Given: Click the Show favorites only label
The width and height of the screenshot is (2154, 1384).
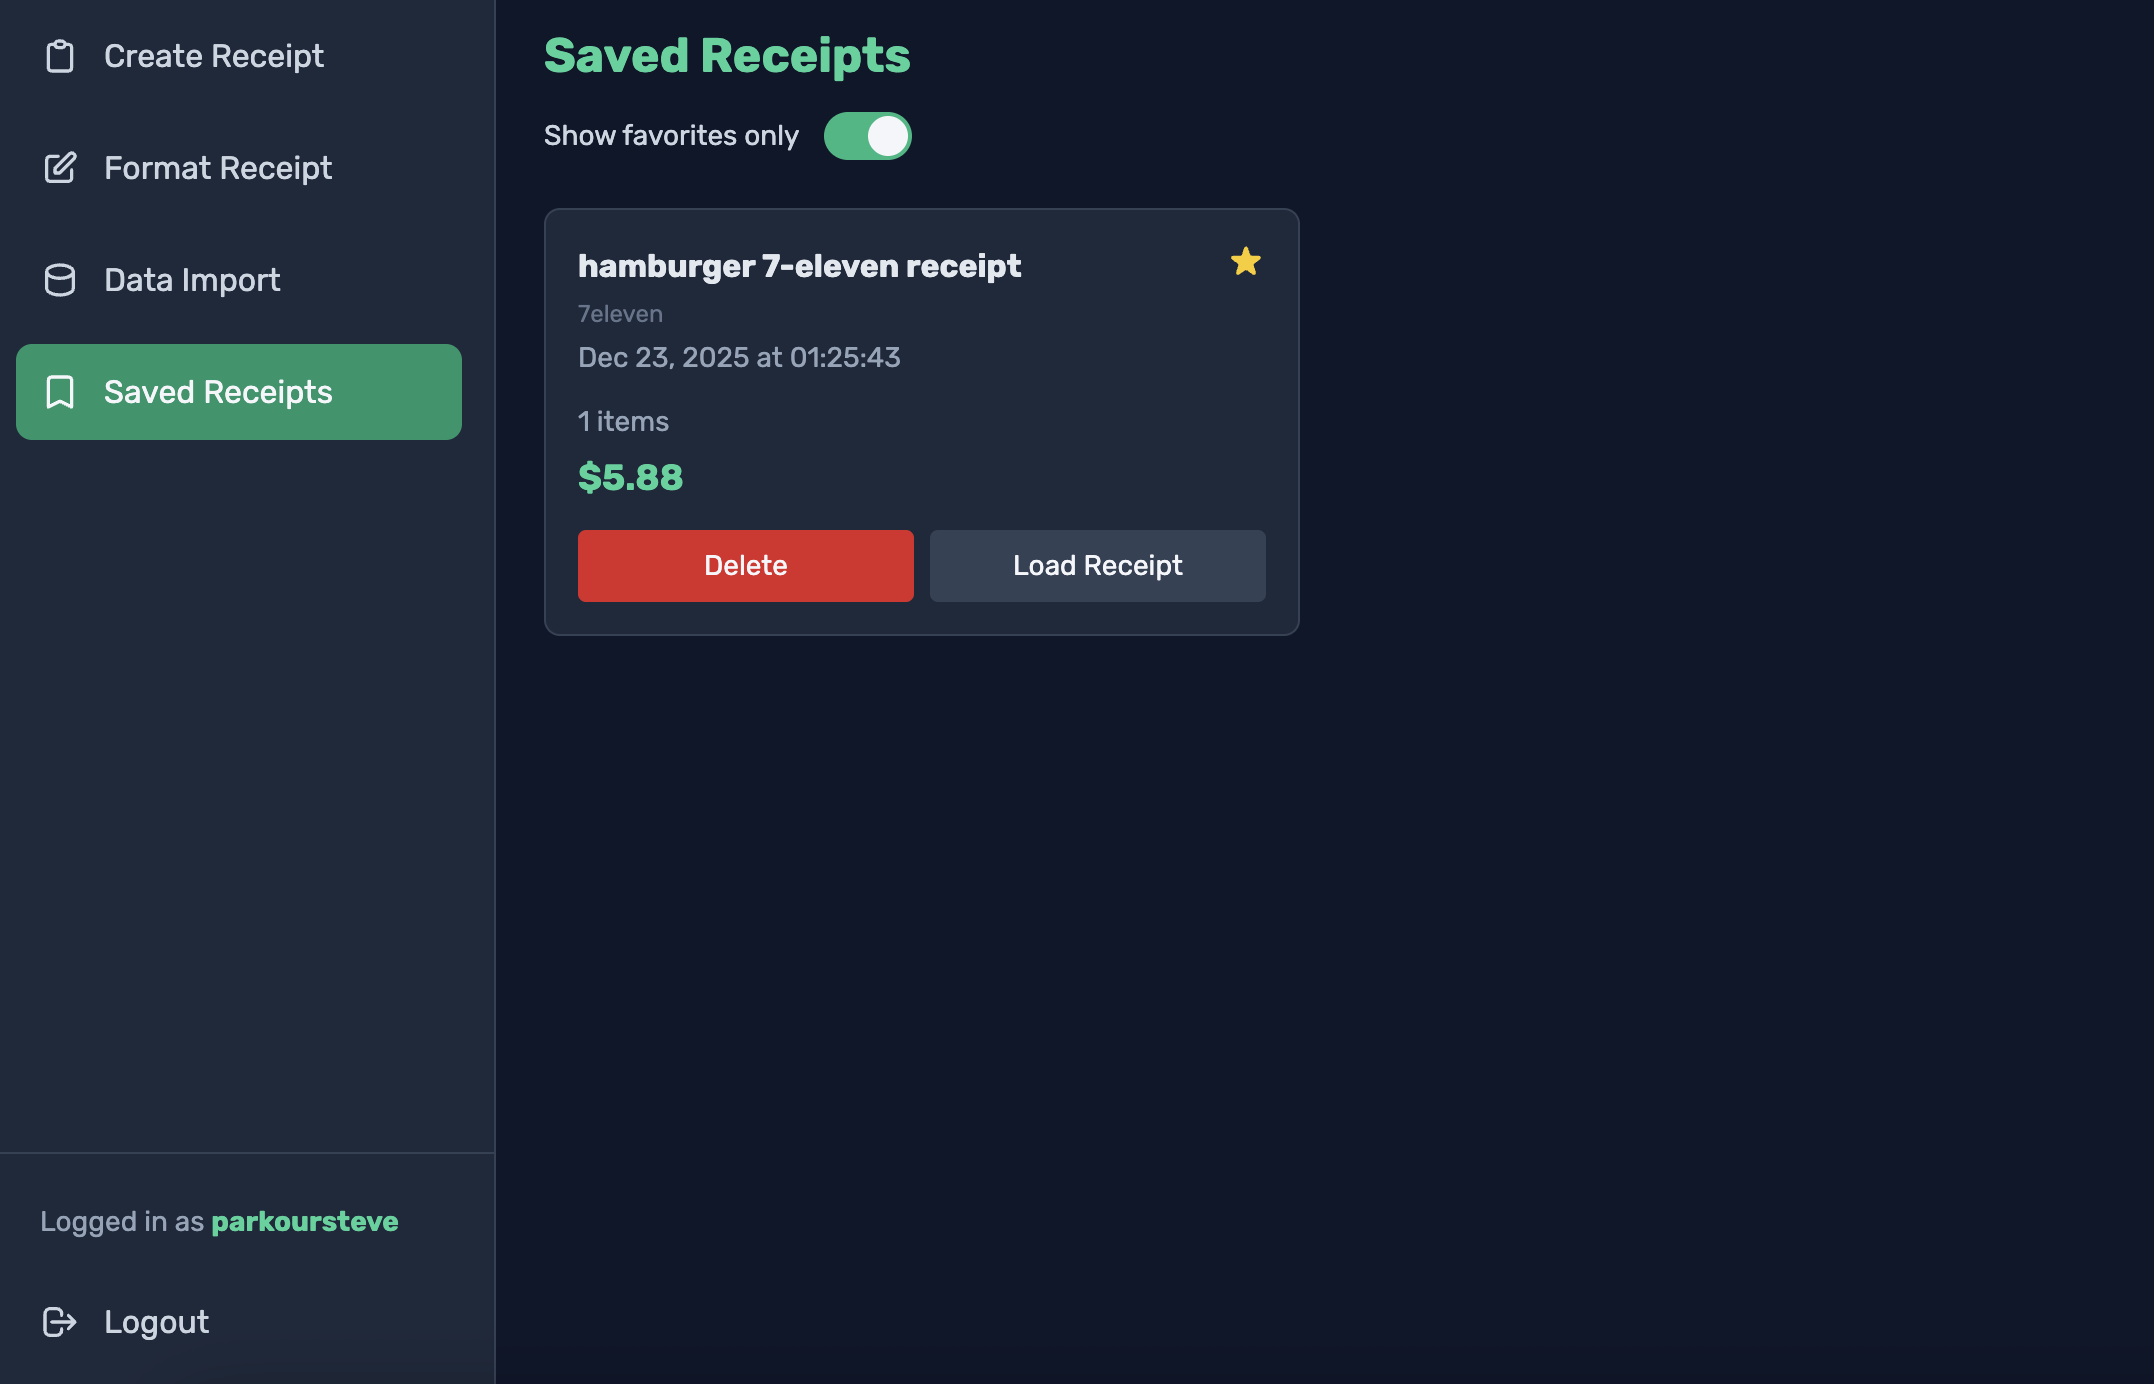Looking at the screenshot, I should (x=671, y=136).
